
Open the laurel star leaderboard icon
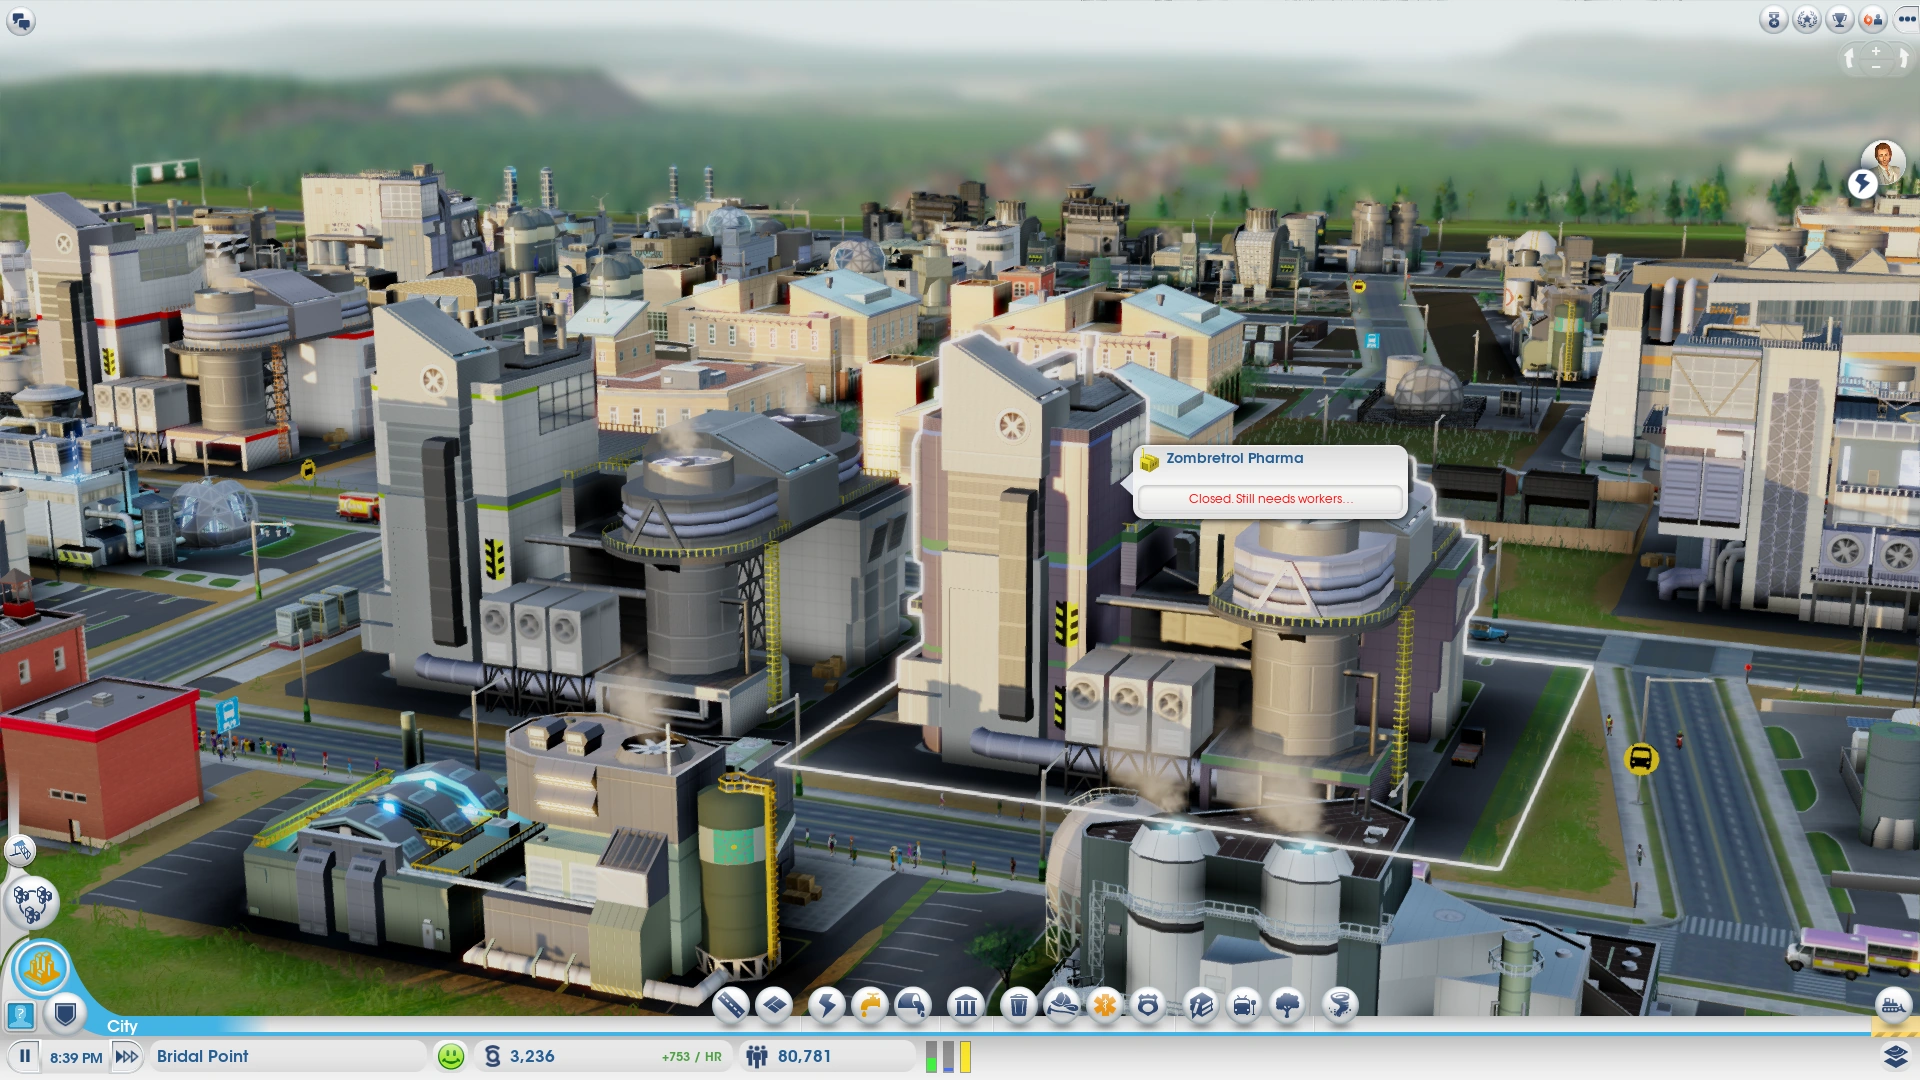pyautogui.click(x=1807, y=20)
